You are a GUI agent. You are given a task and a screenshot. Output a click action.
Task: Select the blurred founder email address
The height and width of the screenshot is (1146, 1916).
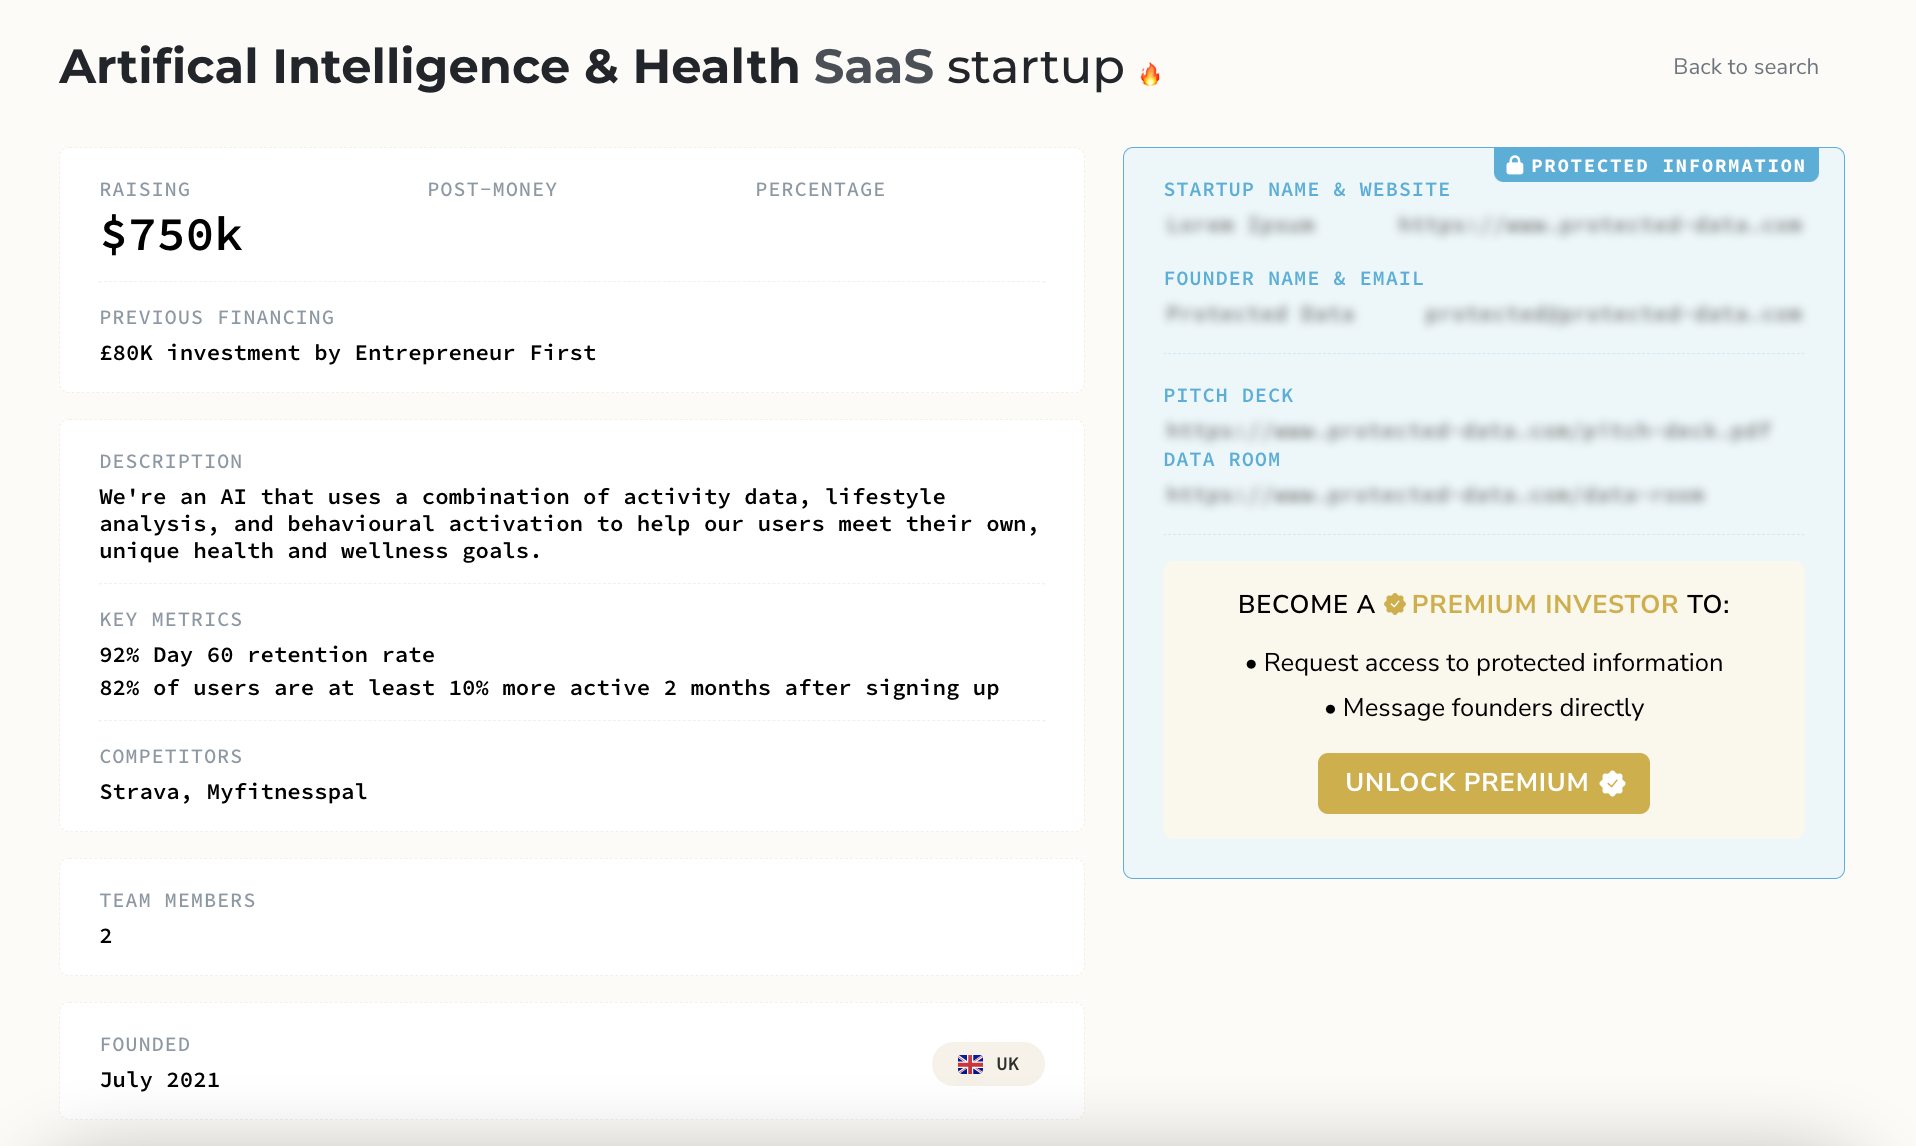[x=1612, y=314]
